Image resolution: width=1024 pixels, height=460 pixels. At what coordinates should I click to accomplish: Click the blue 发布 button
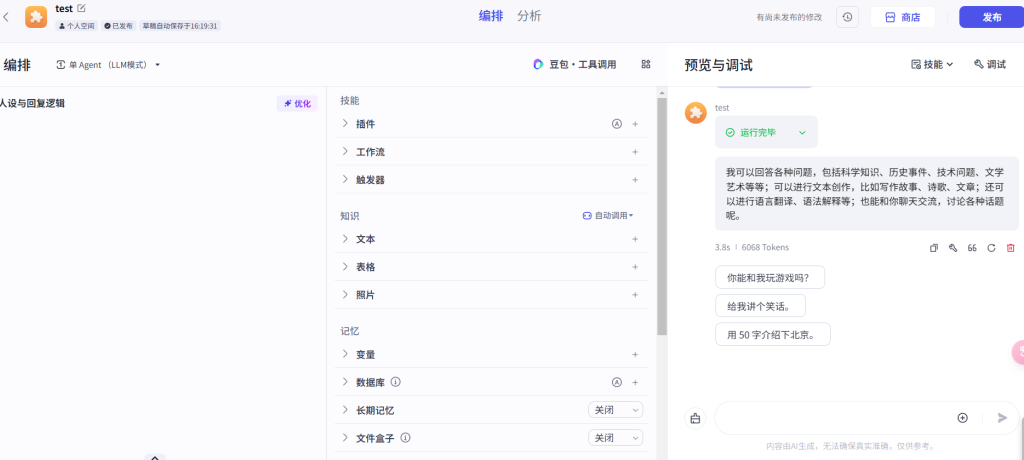click(x=991, y=17)
